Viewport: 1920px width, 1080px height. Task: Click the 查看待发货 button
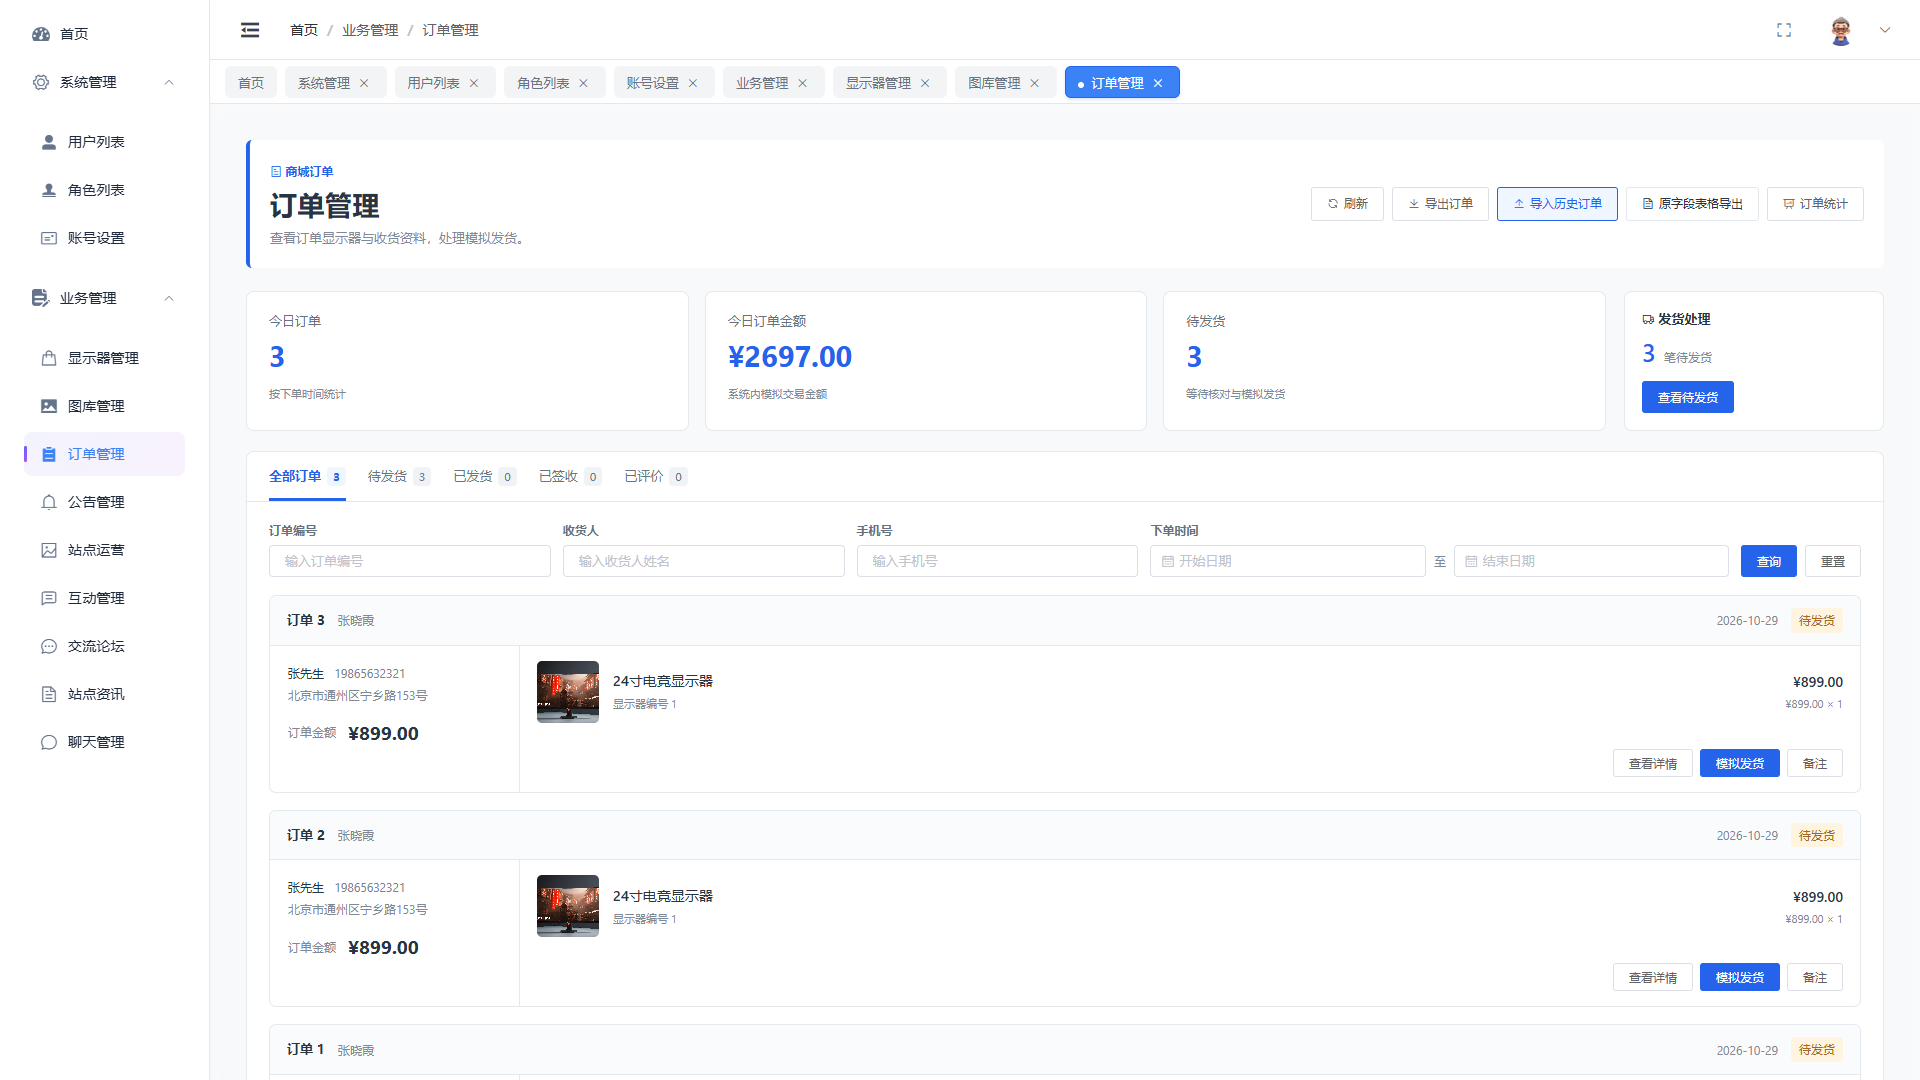pyautogui.click(x=1688, y=397)
